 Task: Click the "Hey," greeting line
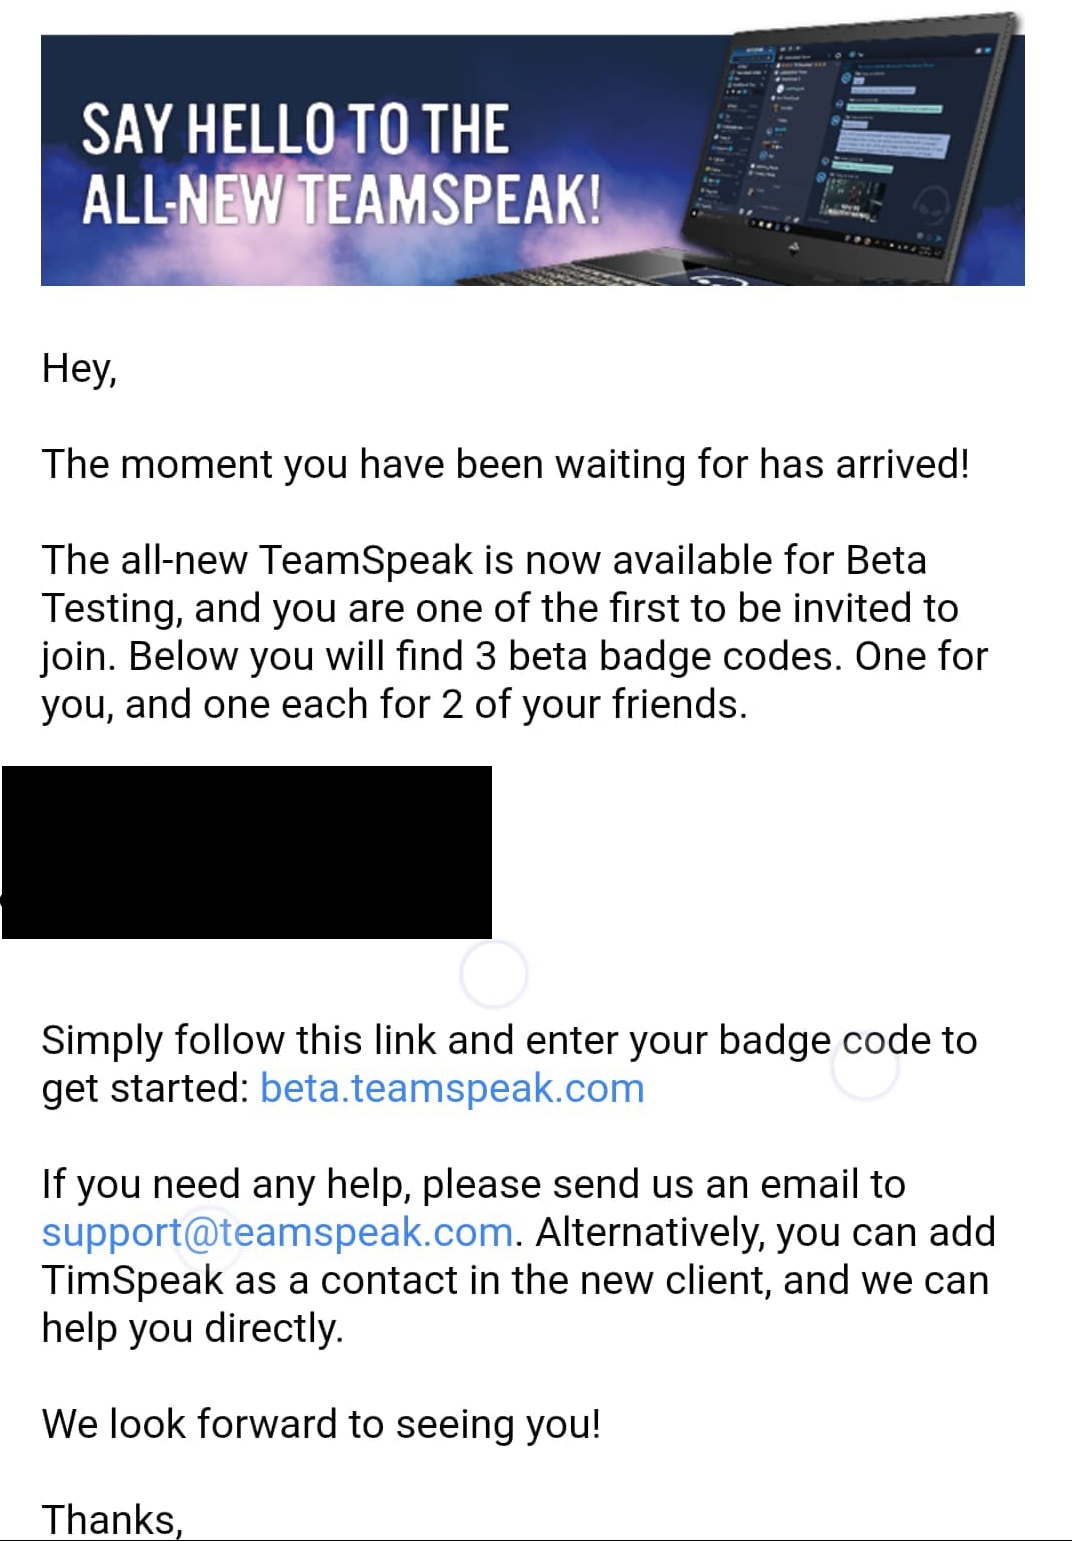click(79, 369)
